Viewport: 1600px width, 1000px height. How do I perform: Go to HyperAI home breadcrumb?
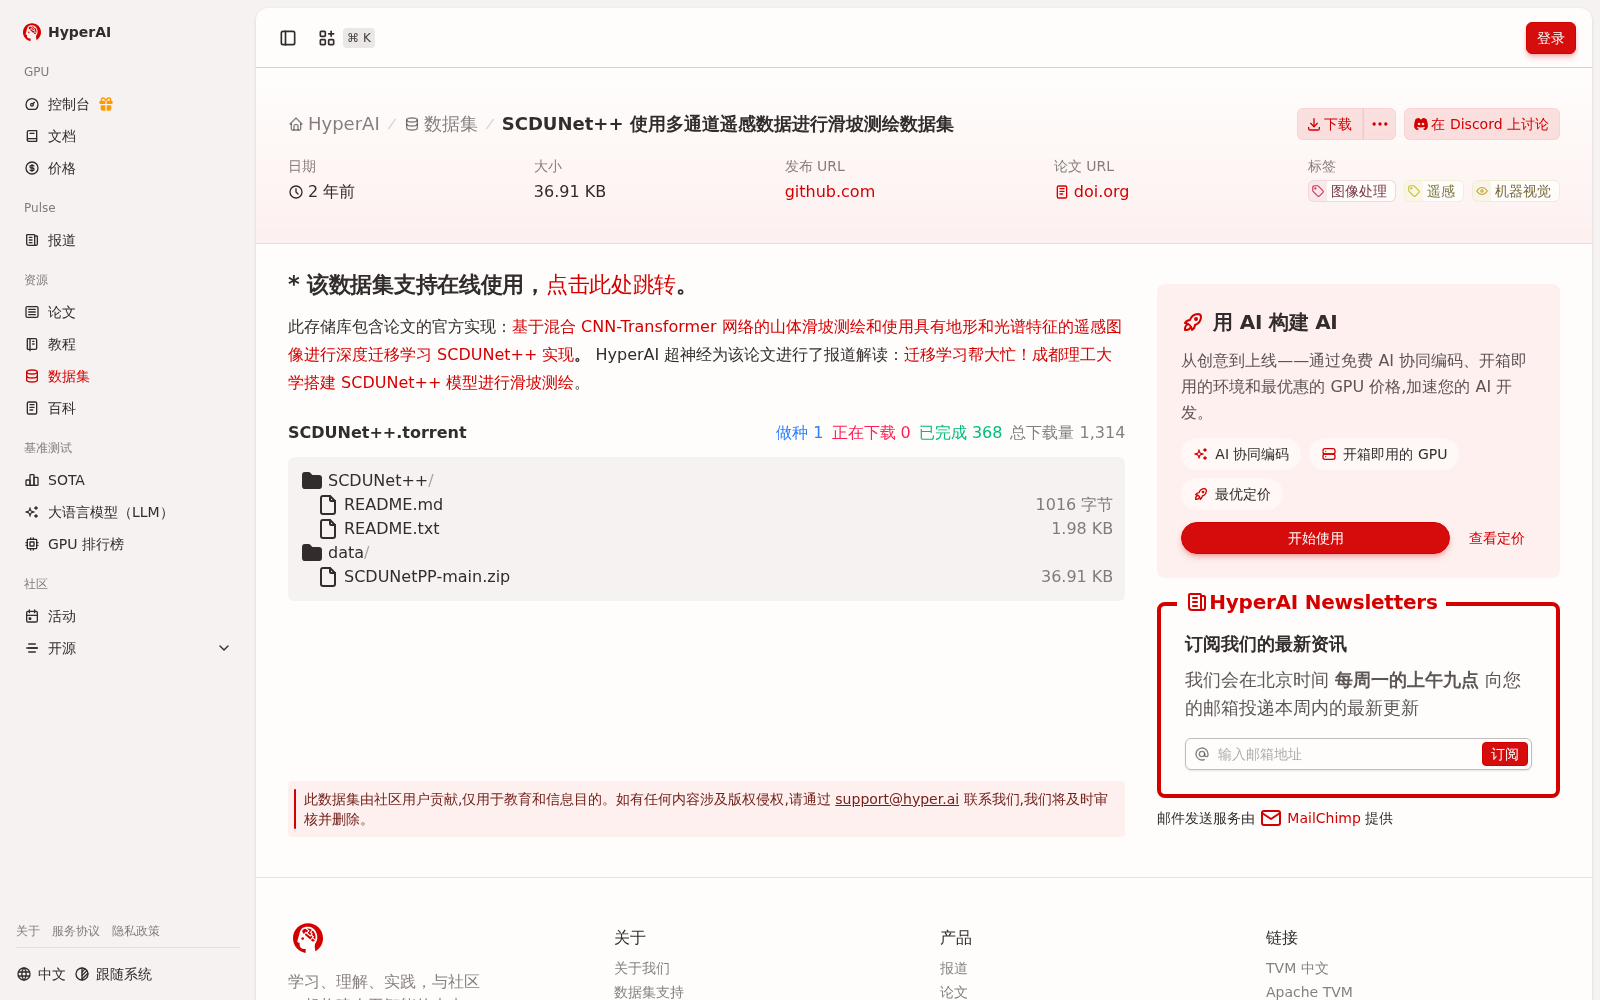(334, 124)
